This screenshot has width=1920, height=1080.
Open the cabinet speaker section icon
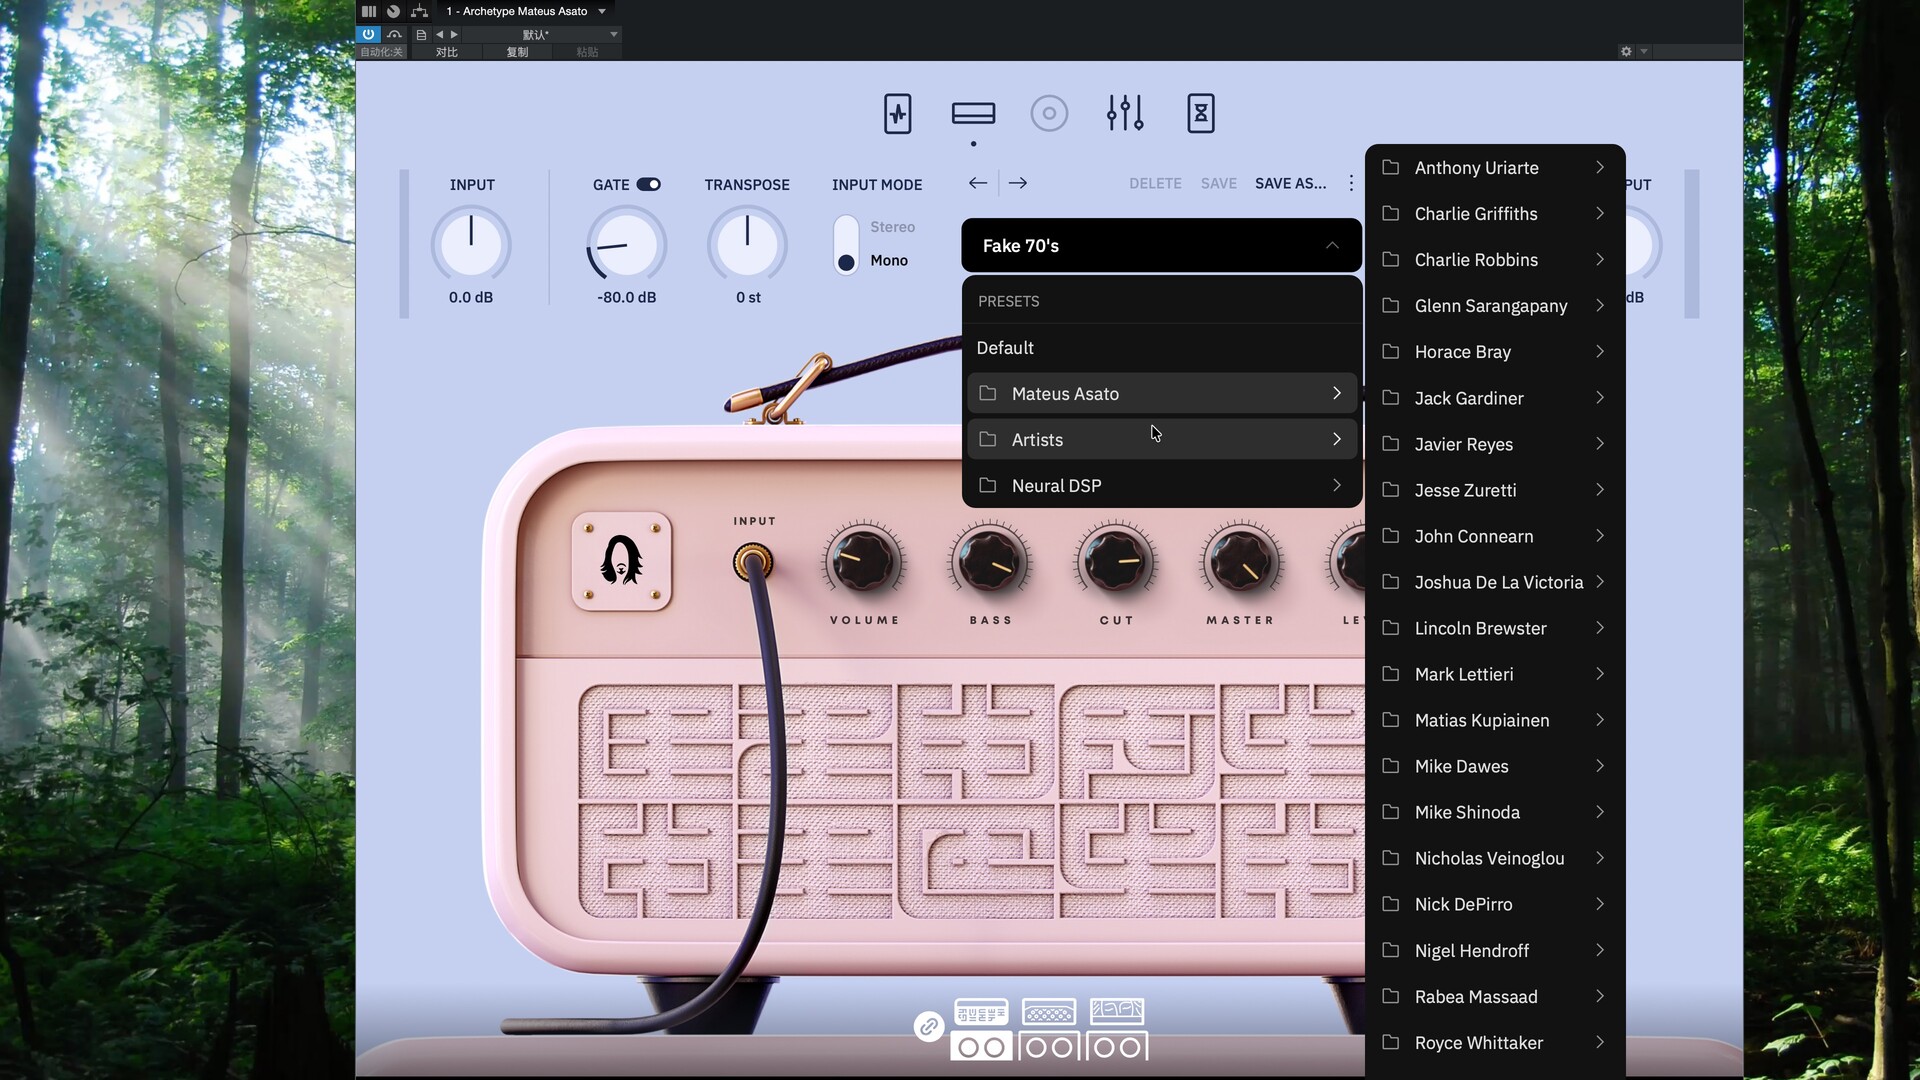point(1049,114)
